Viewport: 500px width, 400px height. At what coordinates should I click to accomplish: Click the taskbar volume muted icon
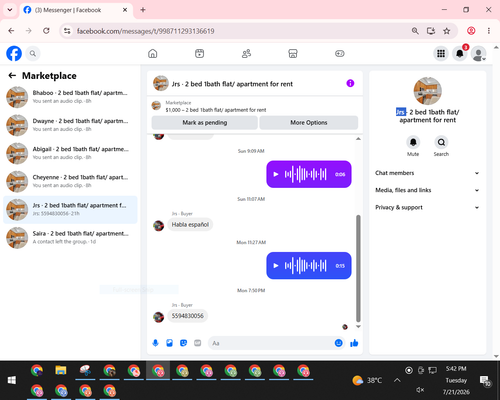(x=420, y=390)
